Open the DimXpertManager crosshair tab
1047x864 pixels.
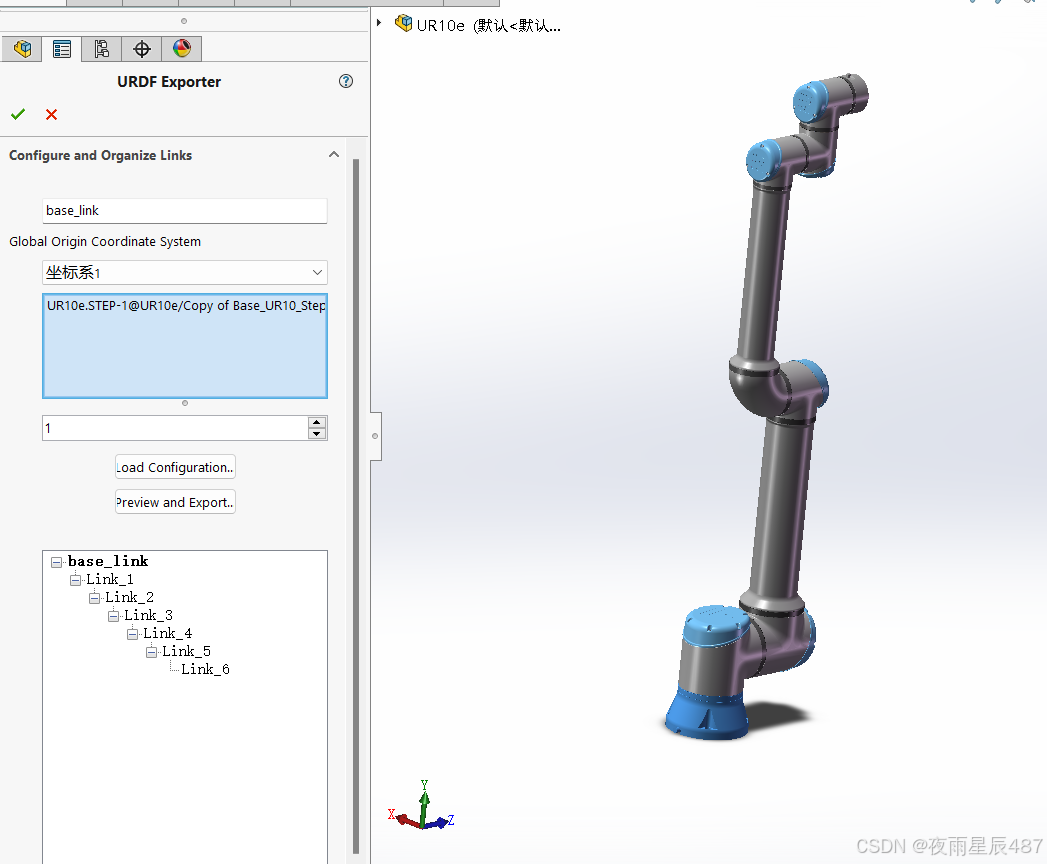point(142,49)
